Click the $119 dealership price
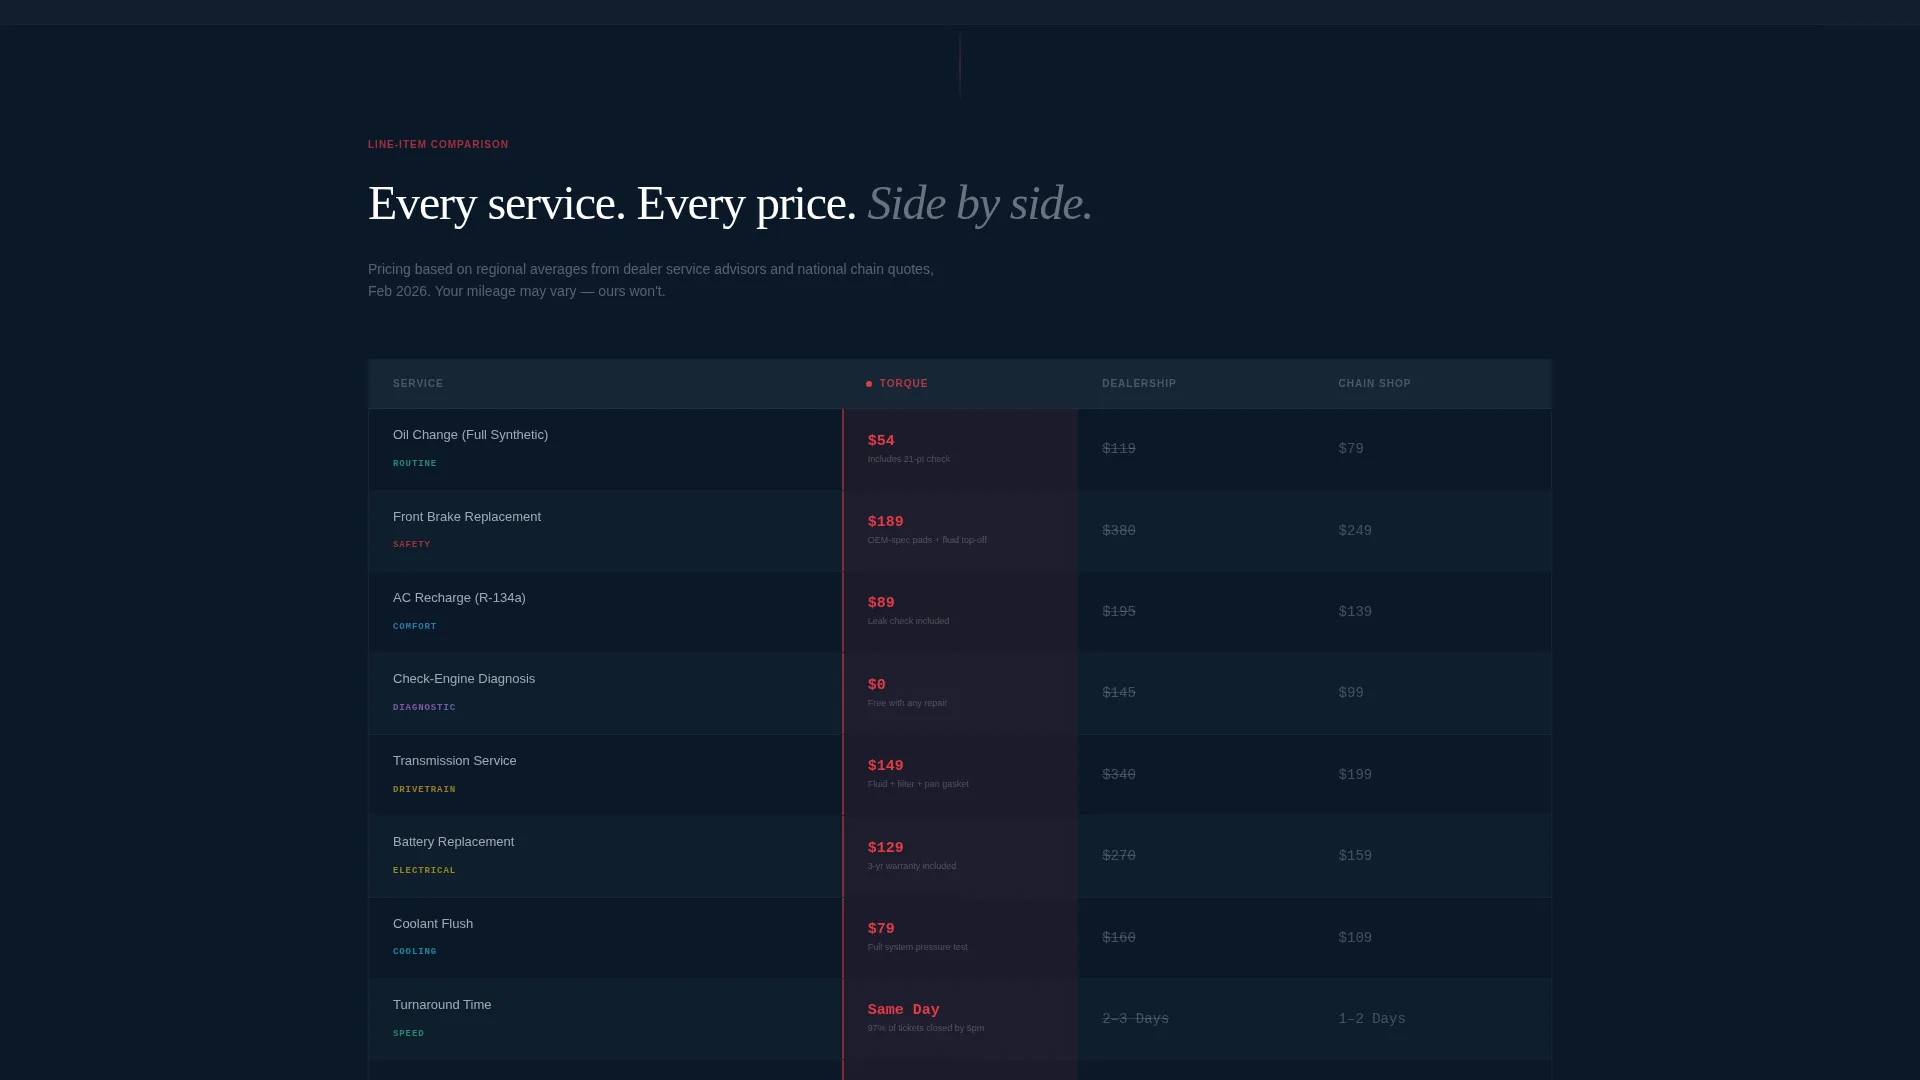 (x=1119, y=449)
